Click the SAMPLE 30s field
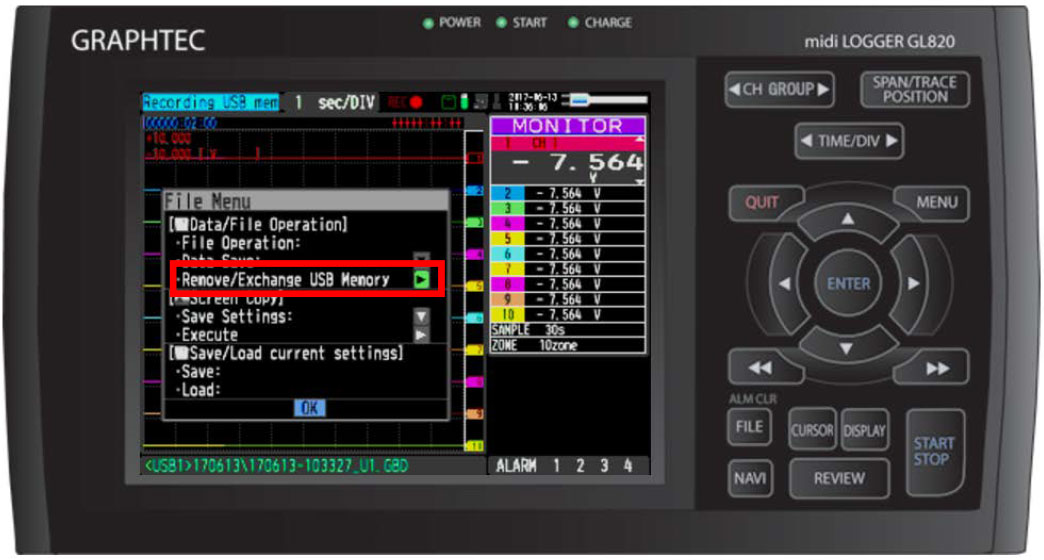The width and height of the screenshot is (1044, 560). point(567,330)
